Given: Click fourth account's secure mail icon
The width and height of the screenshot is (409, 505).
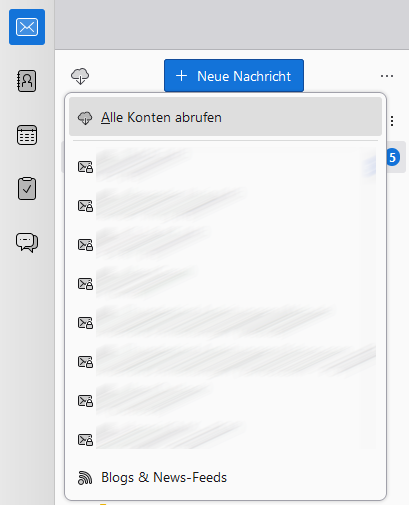Looking at the screenshot, I should (x=85, y=284).
